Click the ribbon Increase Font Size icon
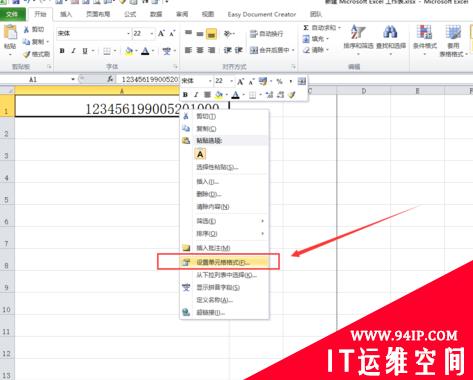This screenshot has height=380, width=473. click(x=161, y=33)
